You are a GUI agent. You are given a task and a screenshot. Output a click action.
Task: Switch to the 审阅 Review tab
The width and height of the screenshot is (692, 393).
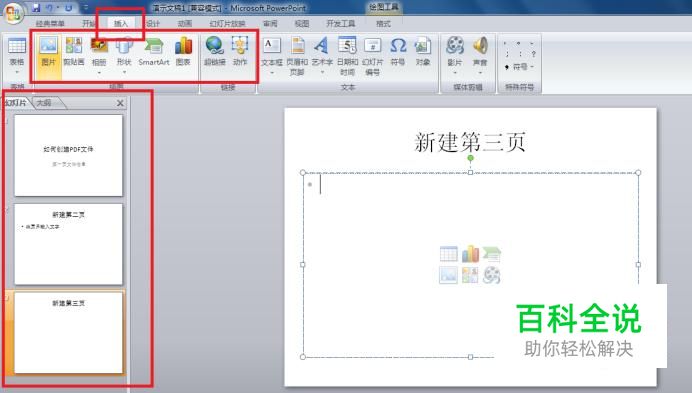[270, 23]
